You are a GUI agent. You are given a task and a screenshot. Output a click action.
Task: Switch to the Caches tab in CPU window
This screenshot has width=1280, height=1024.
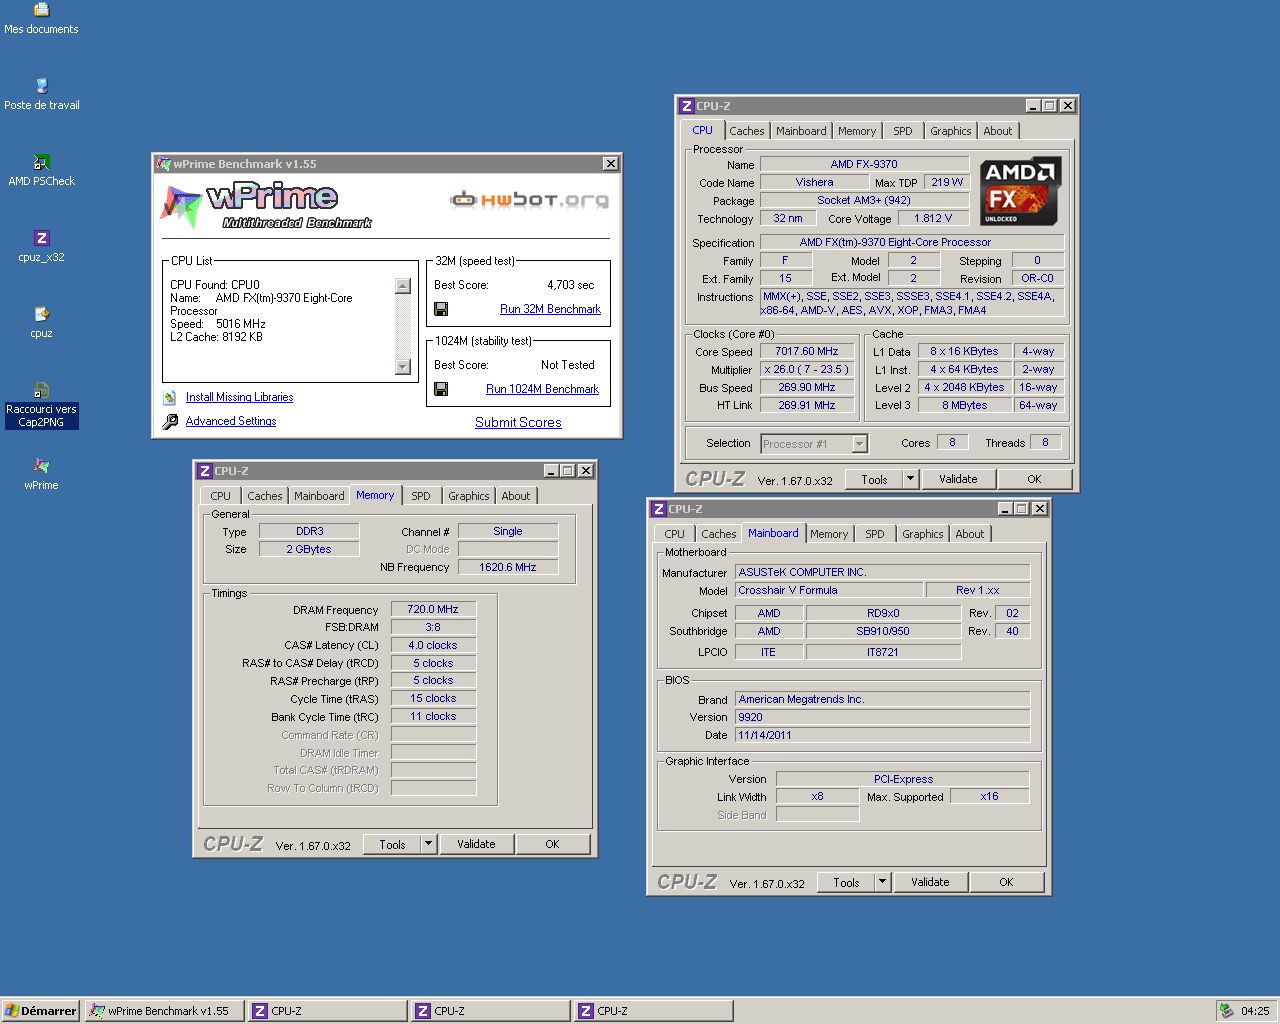(746, 131)
